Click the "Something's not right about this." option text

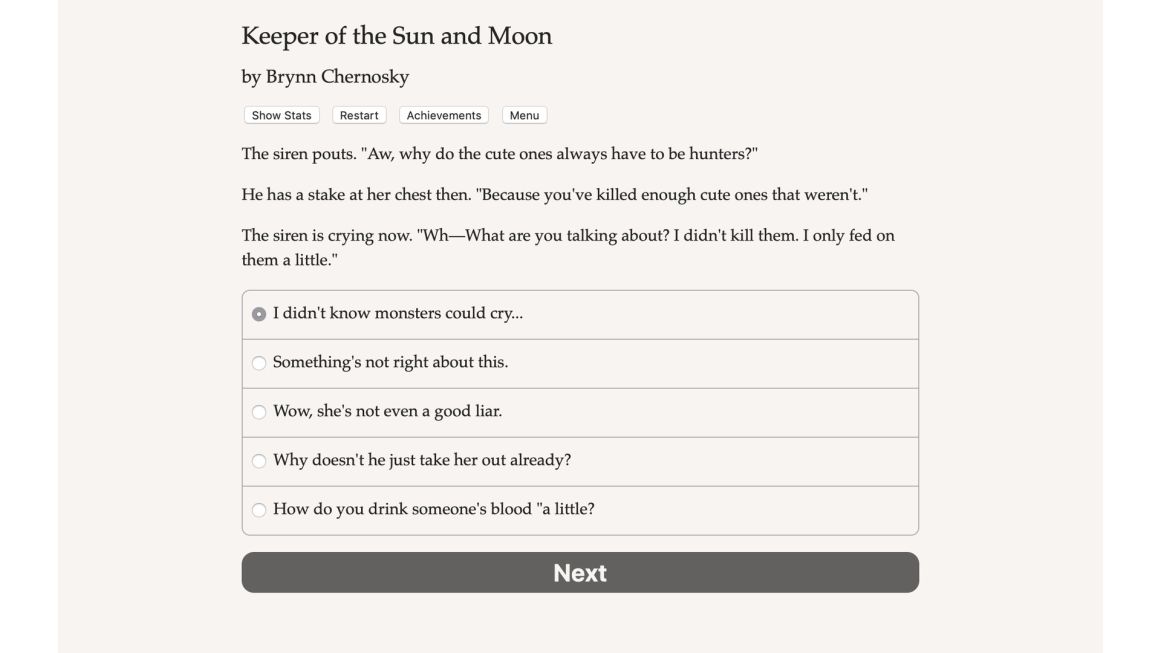tap(391, 362)
